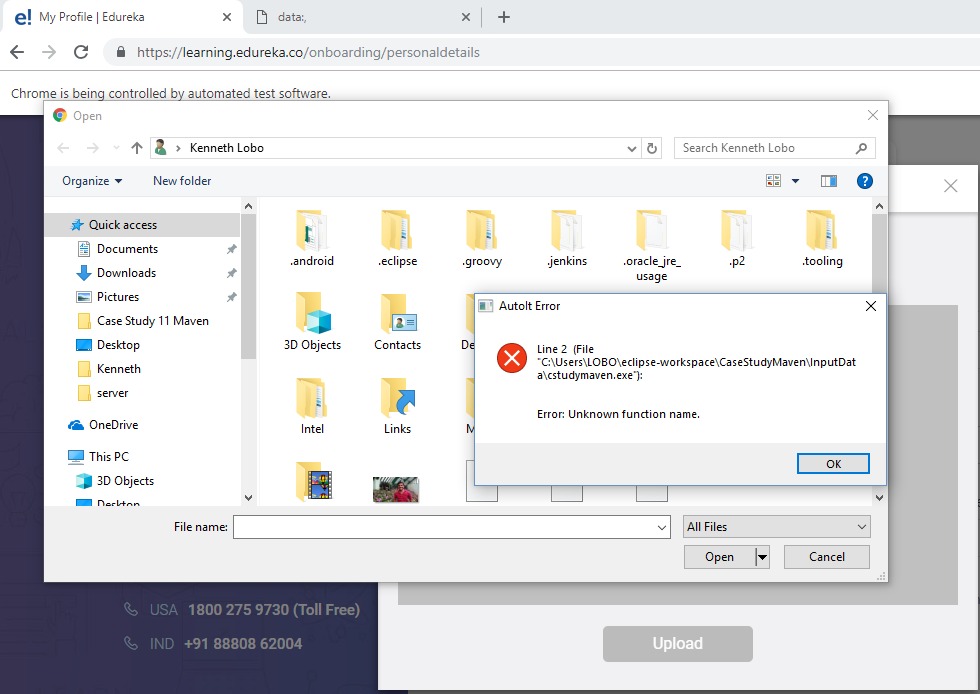Click the File name input field
This screenshot has width=980, height=694.
click(444, 527)
